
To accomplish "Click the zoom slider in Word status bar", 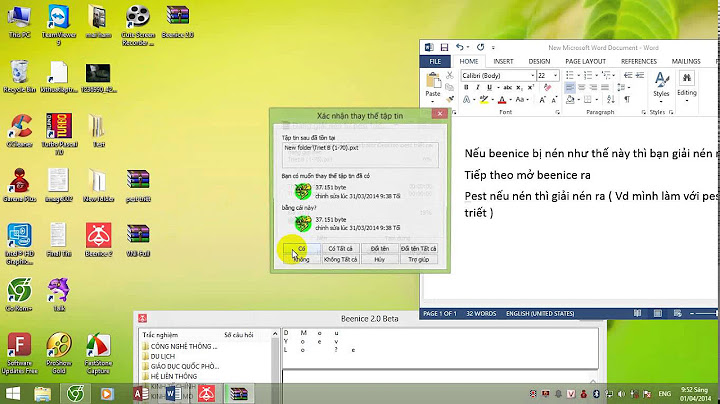I will [x=705, y=314].
